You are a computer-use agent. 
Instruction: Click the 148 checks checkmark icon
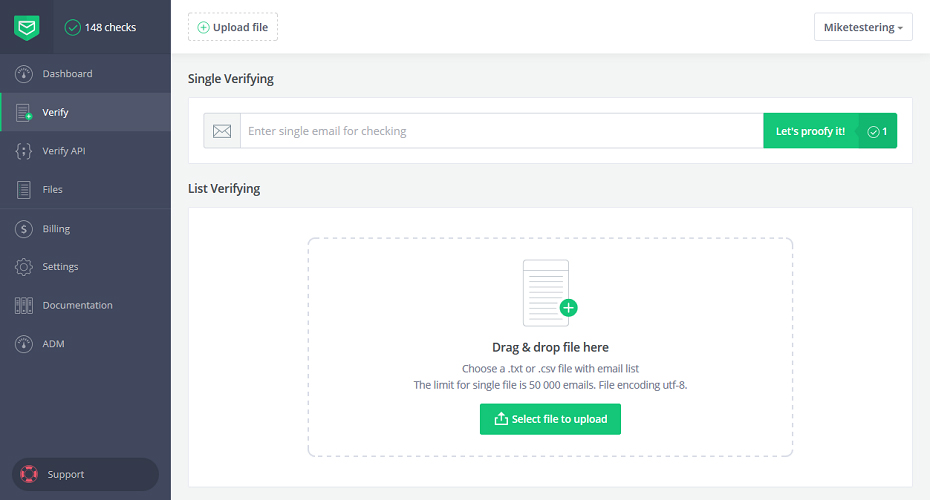[72, 27]
